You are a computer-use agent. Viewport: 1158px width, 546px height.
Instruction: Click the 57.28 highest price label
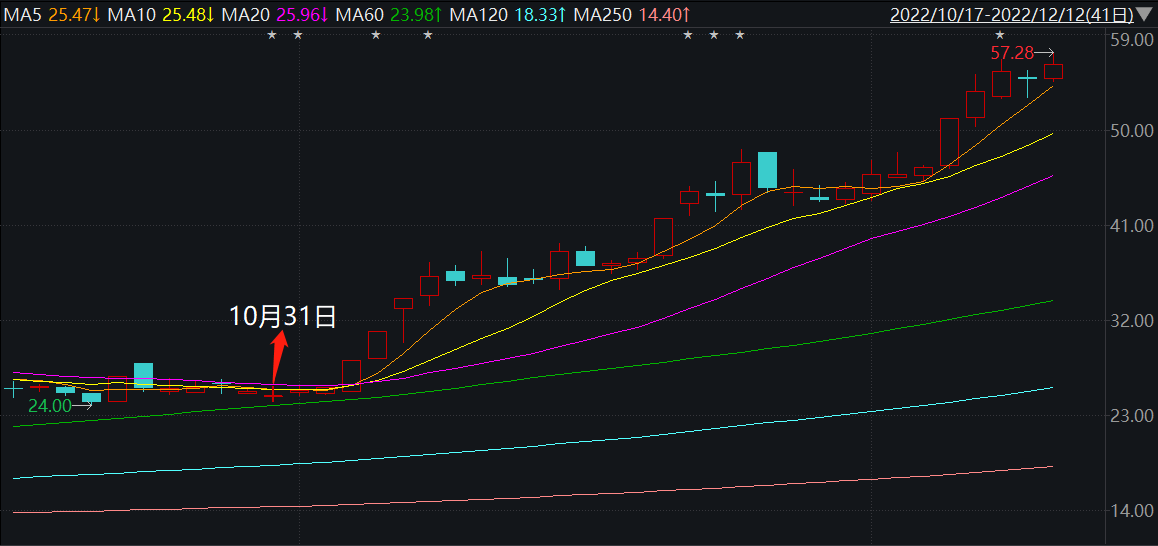click(x=1010, y=52)
